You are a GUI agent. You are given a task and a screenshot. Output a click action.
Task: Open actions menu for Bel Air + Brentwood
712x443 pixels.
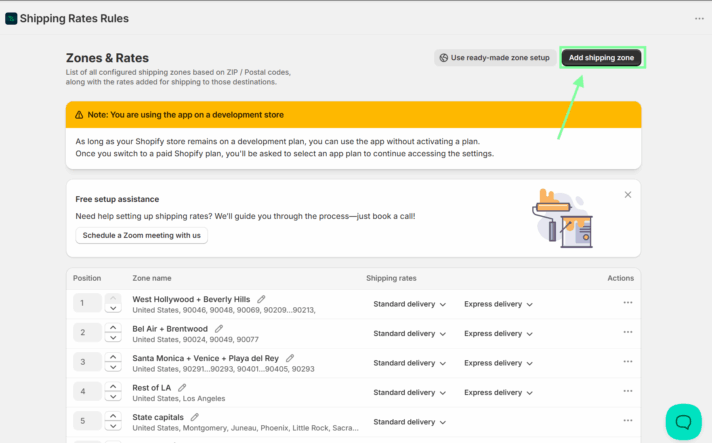click(628, 332)
